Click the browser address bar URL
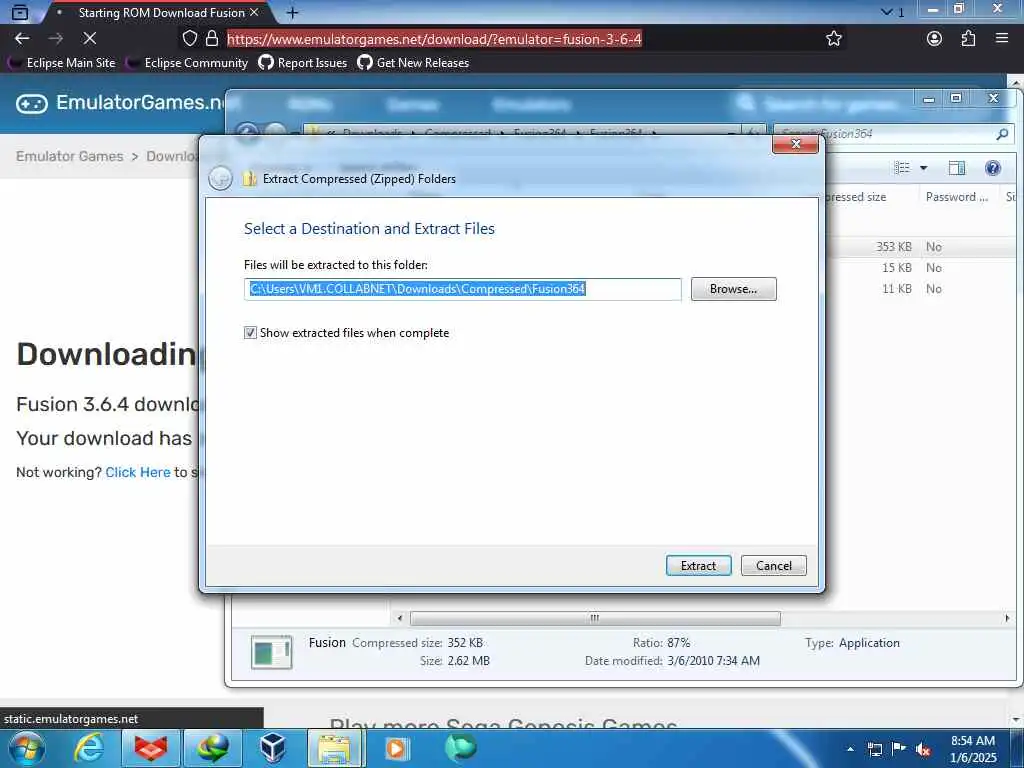 tap(434, 39)
